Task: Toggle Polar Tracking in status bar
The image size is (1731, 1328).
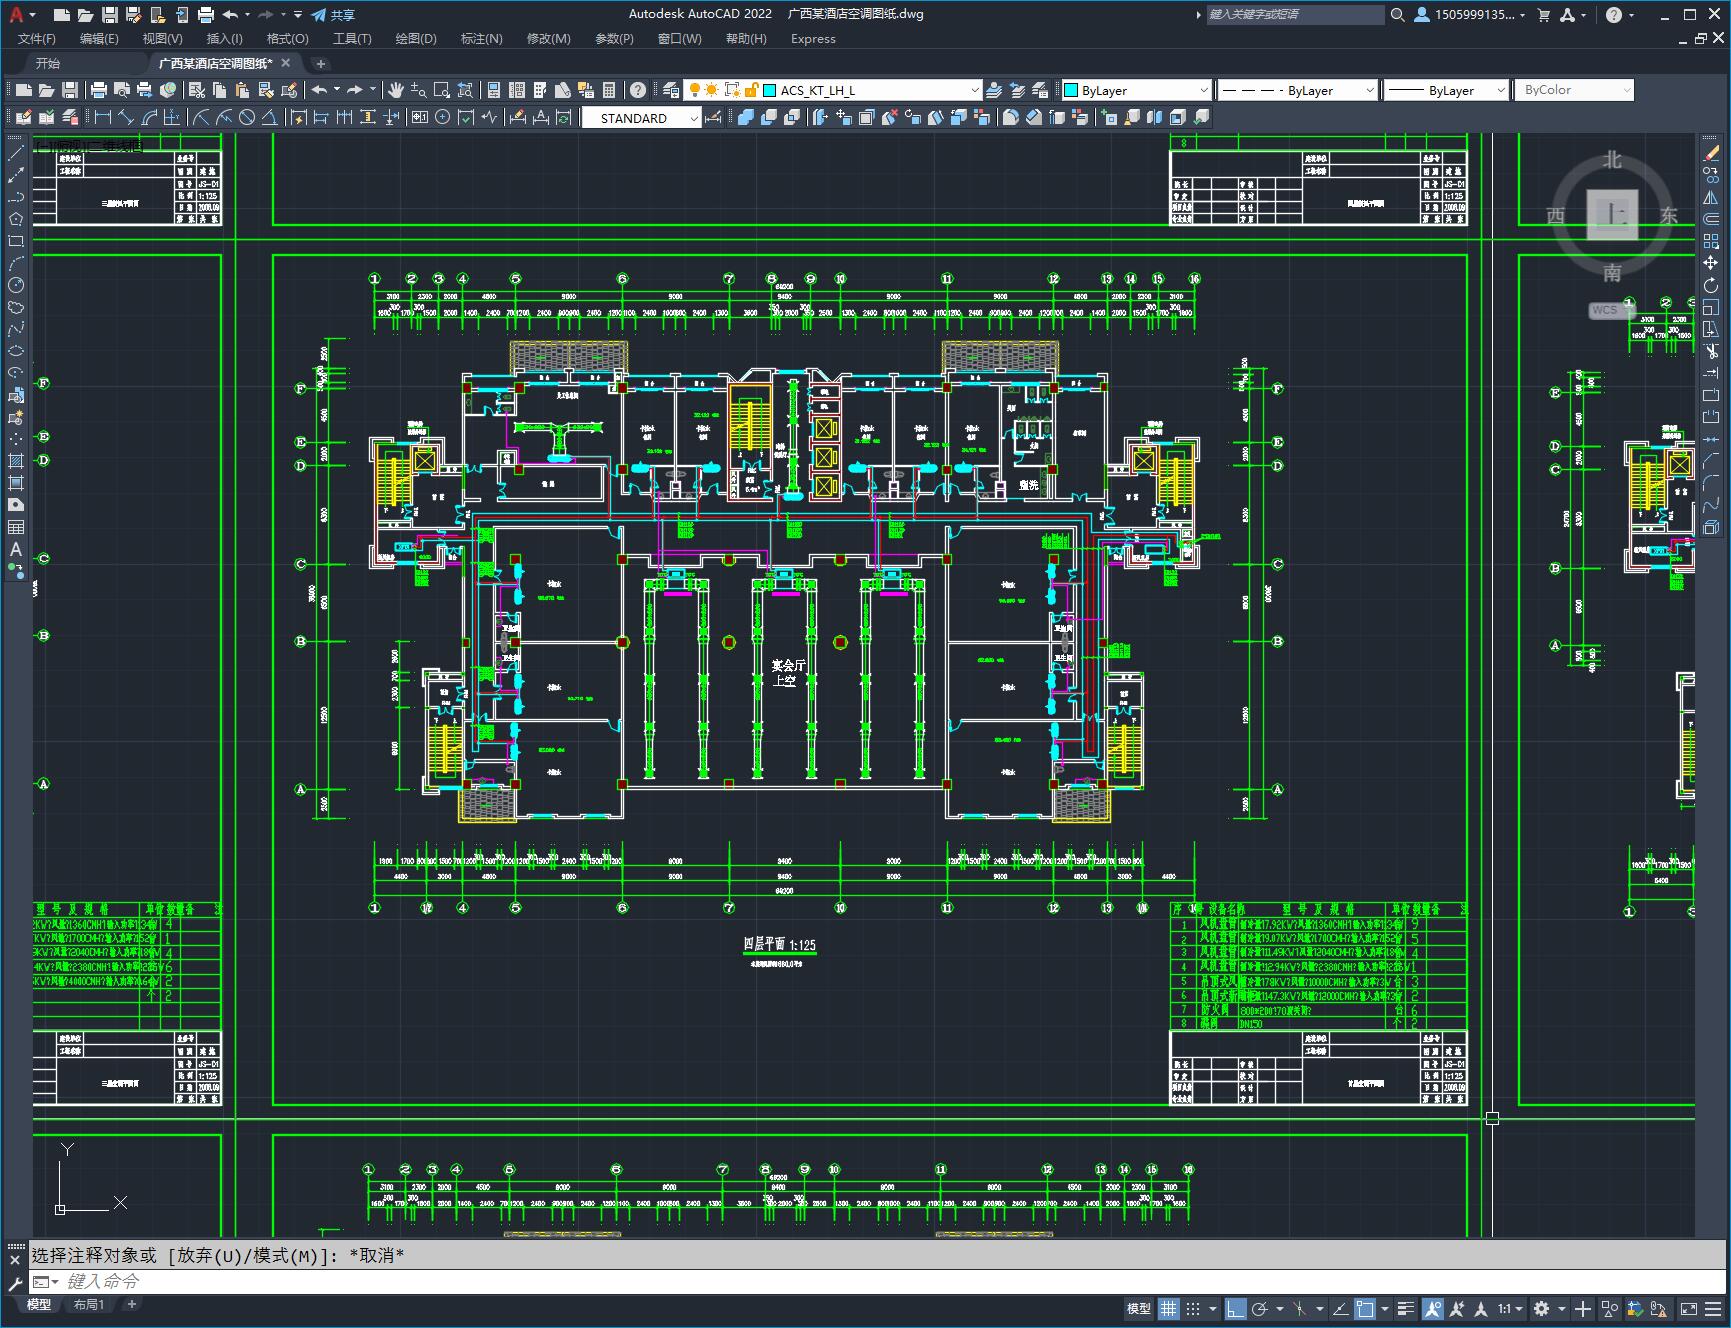Action: 1259,1308
